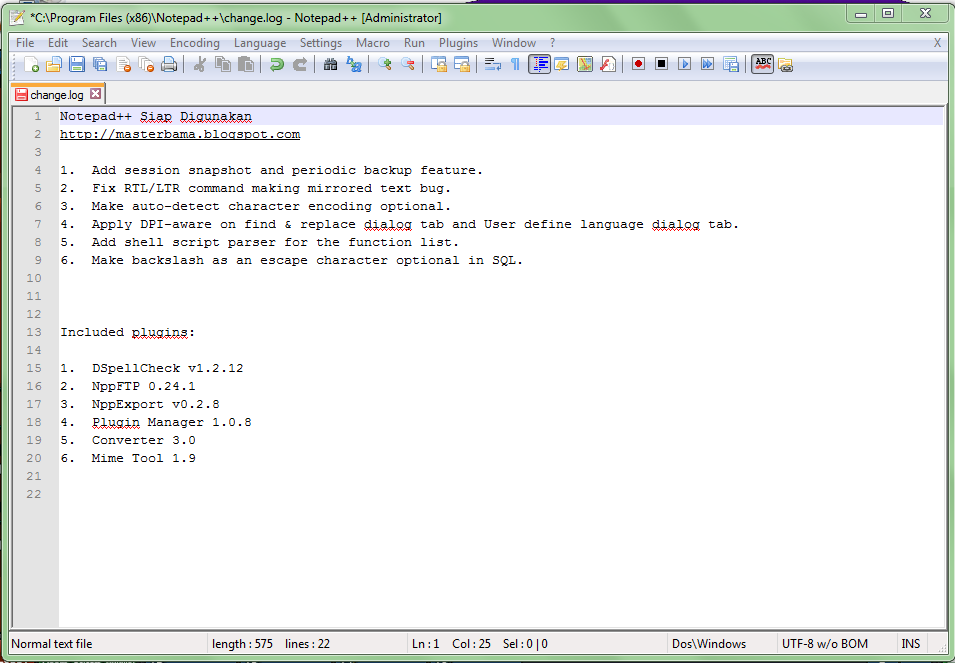Click the Paste clipboard icon

(x=246, y=64)
